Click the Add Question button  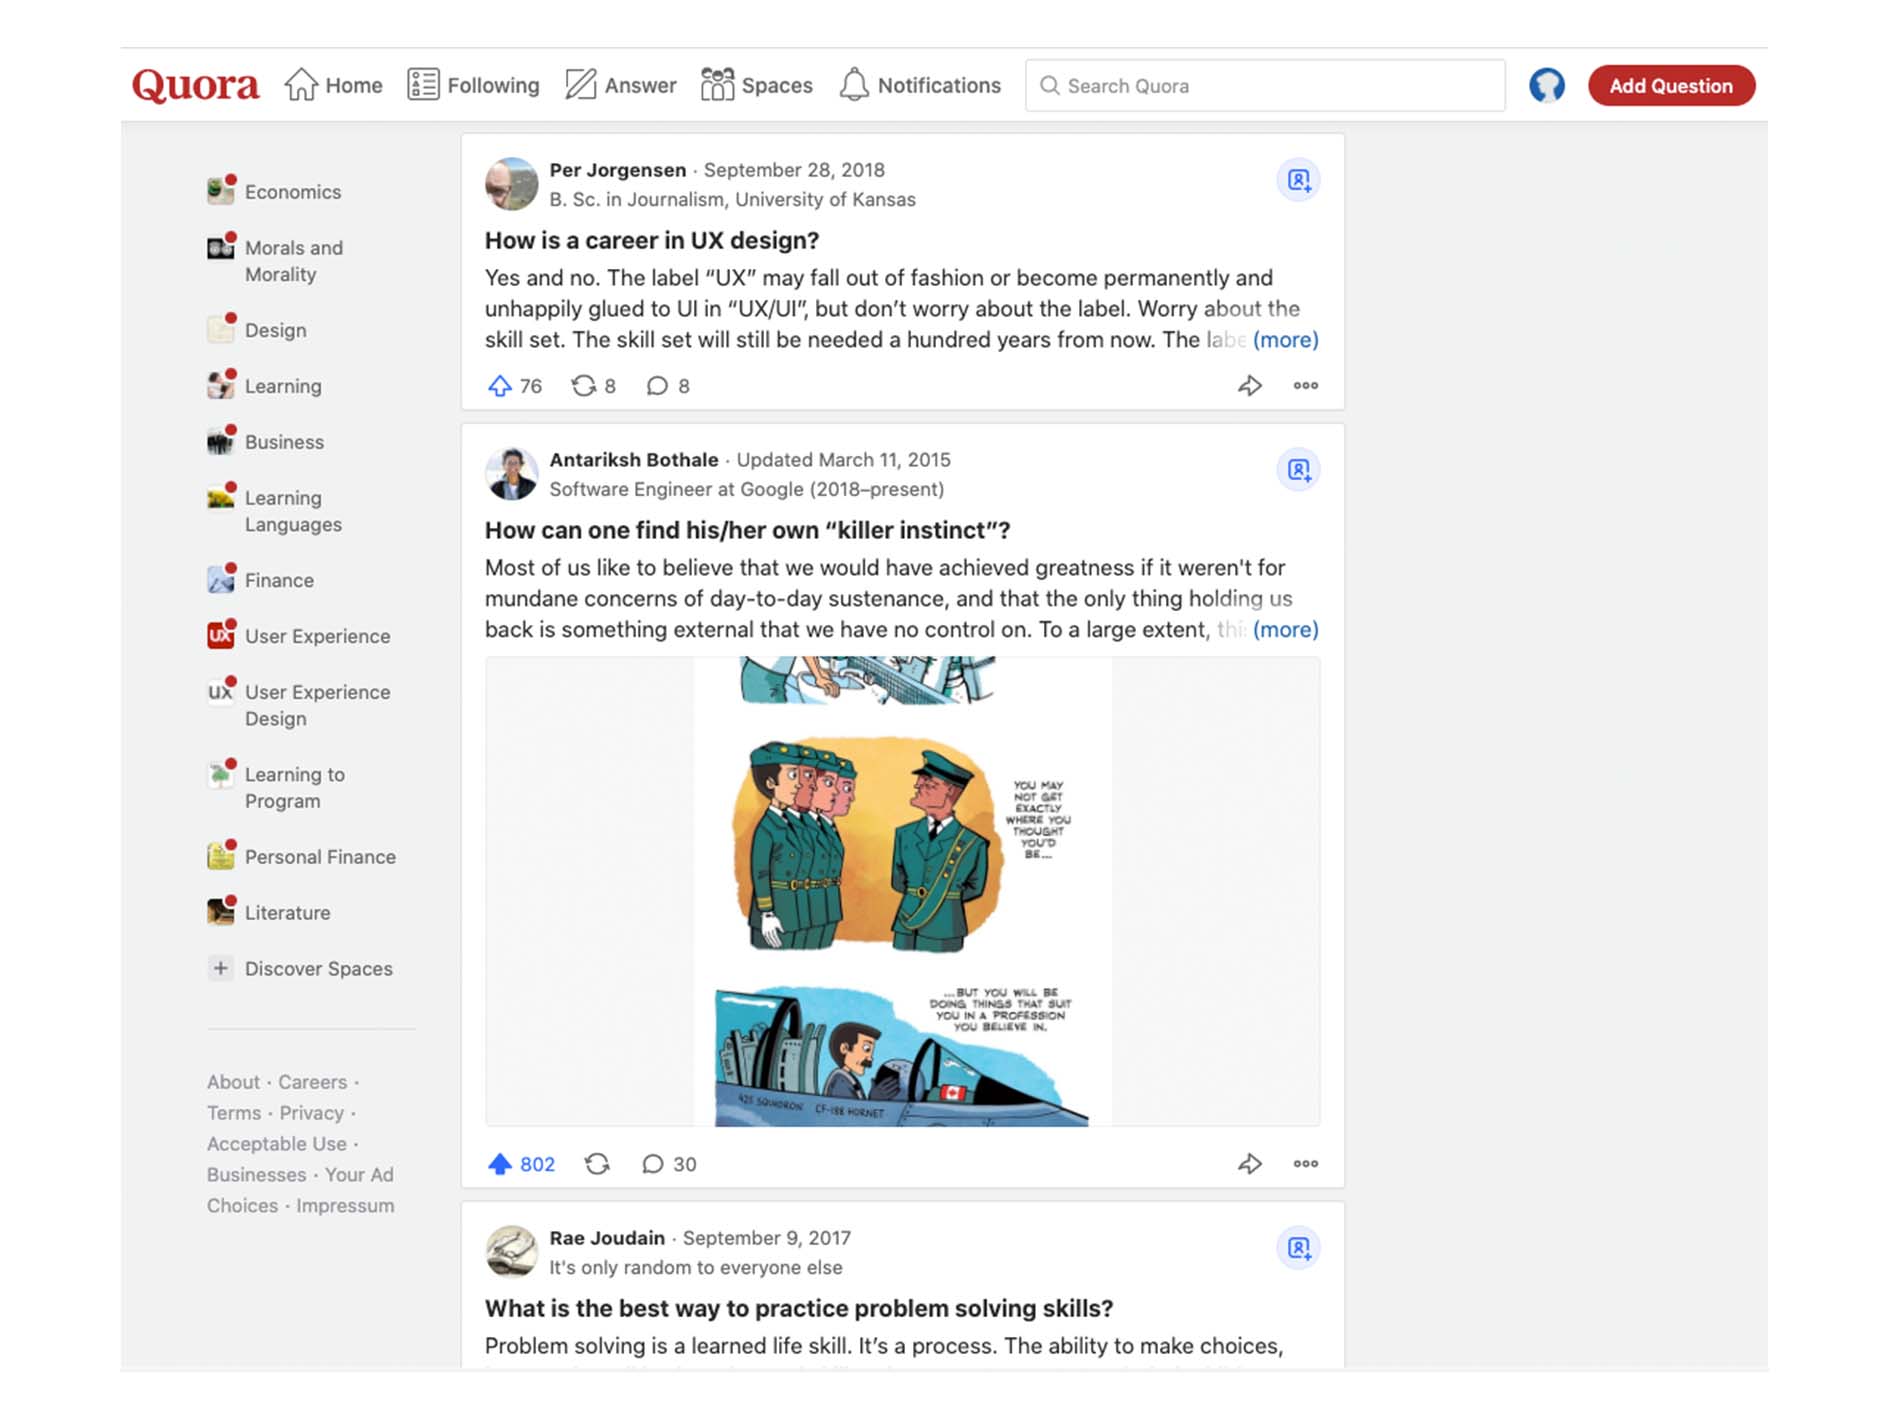[1670, 86]
